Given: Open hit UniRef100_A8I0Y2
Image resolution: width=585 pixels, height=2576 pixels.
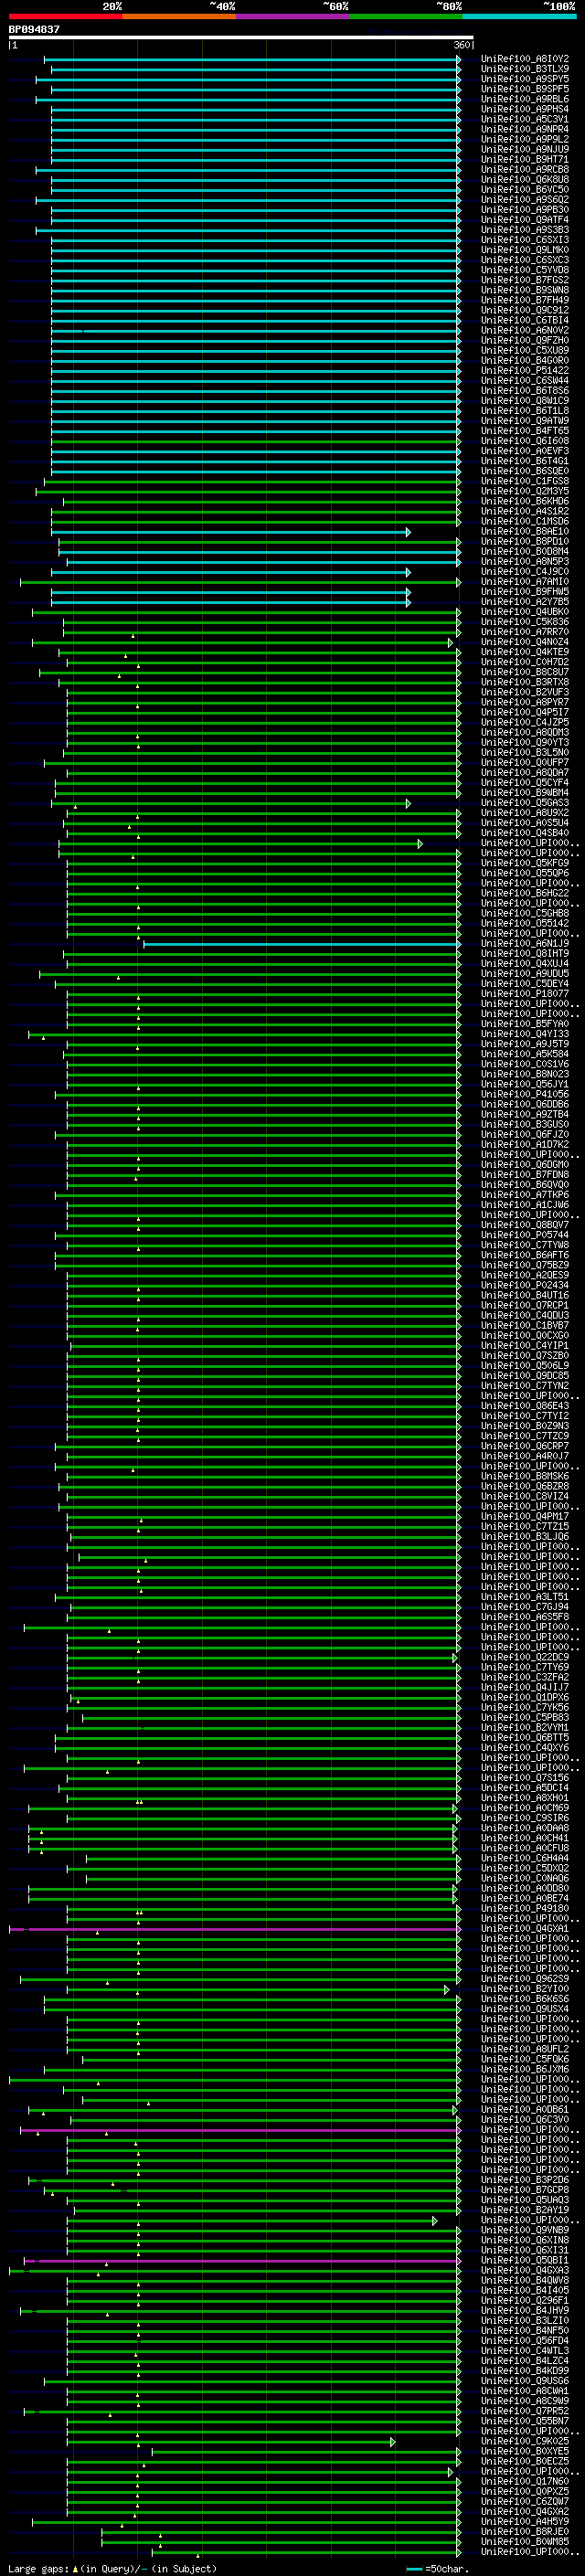Looking at the screenshot, I should 525,59.
